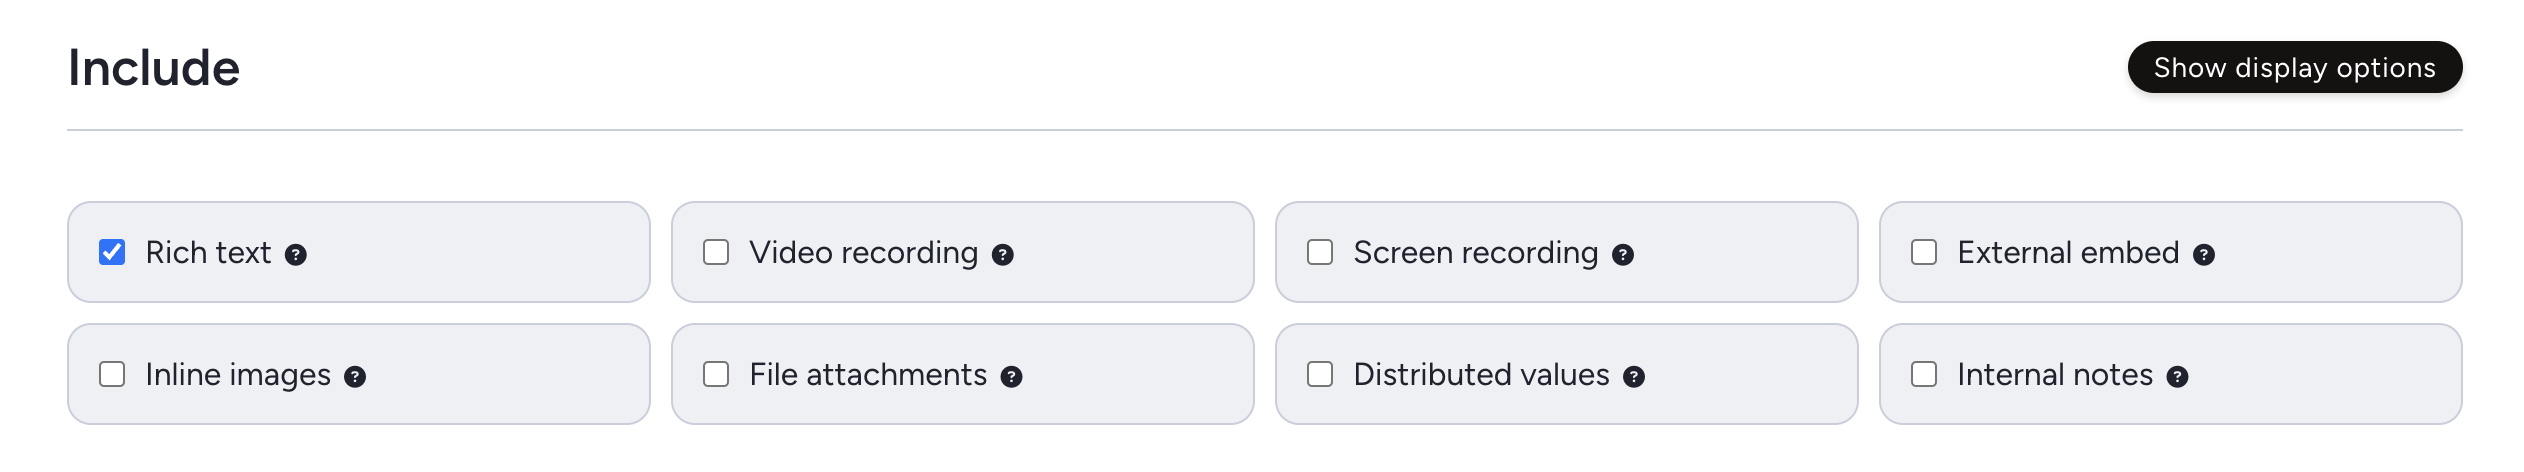Turn on File attachments checkbox
2524x472 pixels.
coord(716,374)
